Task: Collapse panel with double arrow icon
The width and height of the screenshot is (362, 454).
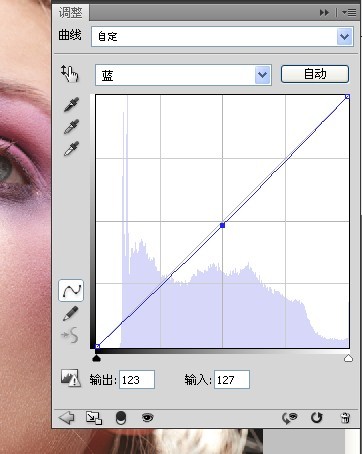Action: coord(324,13)
